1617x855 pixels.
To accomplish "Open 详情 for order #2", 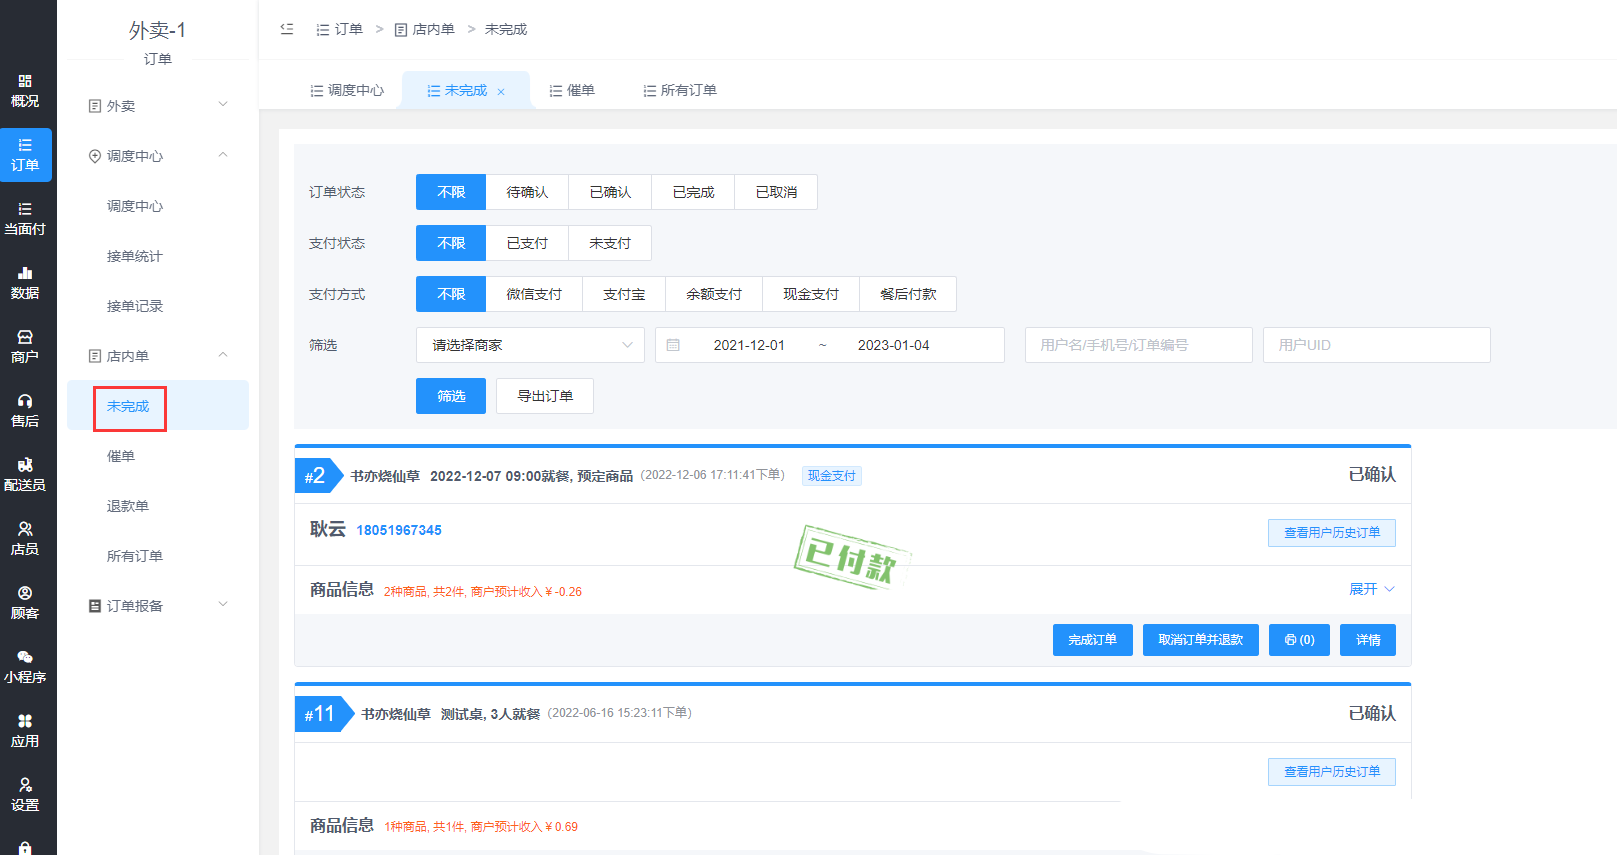I will [1368, 640].
